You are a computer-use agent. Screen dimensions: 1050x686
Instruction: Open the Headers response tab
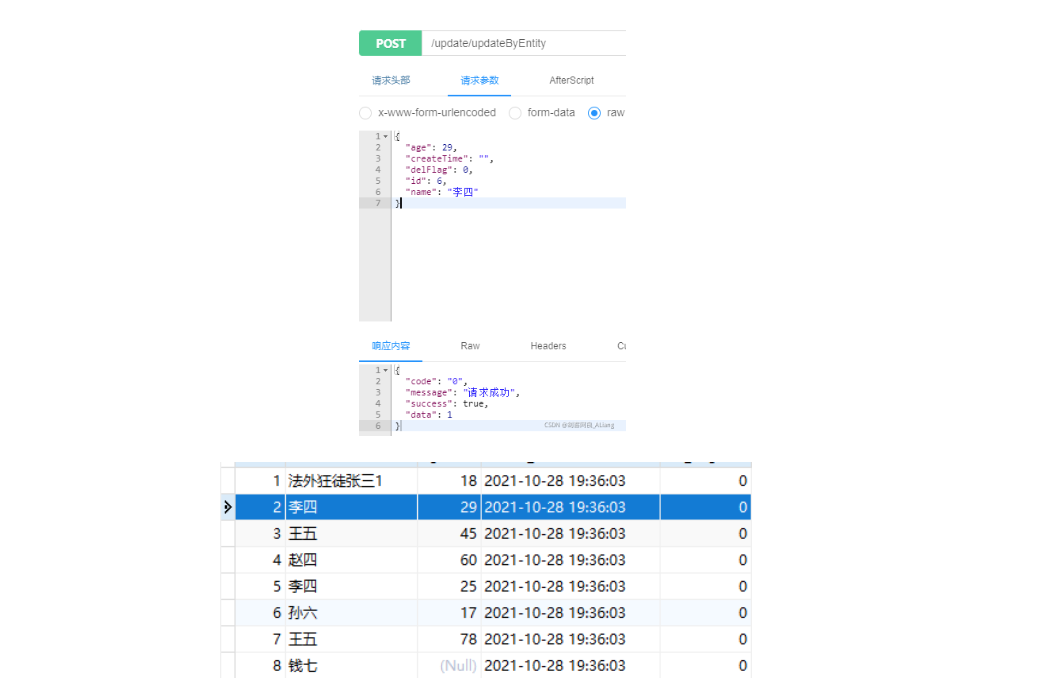pyautogui.click(x=548, y=345)
